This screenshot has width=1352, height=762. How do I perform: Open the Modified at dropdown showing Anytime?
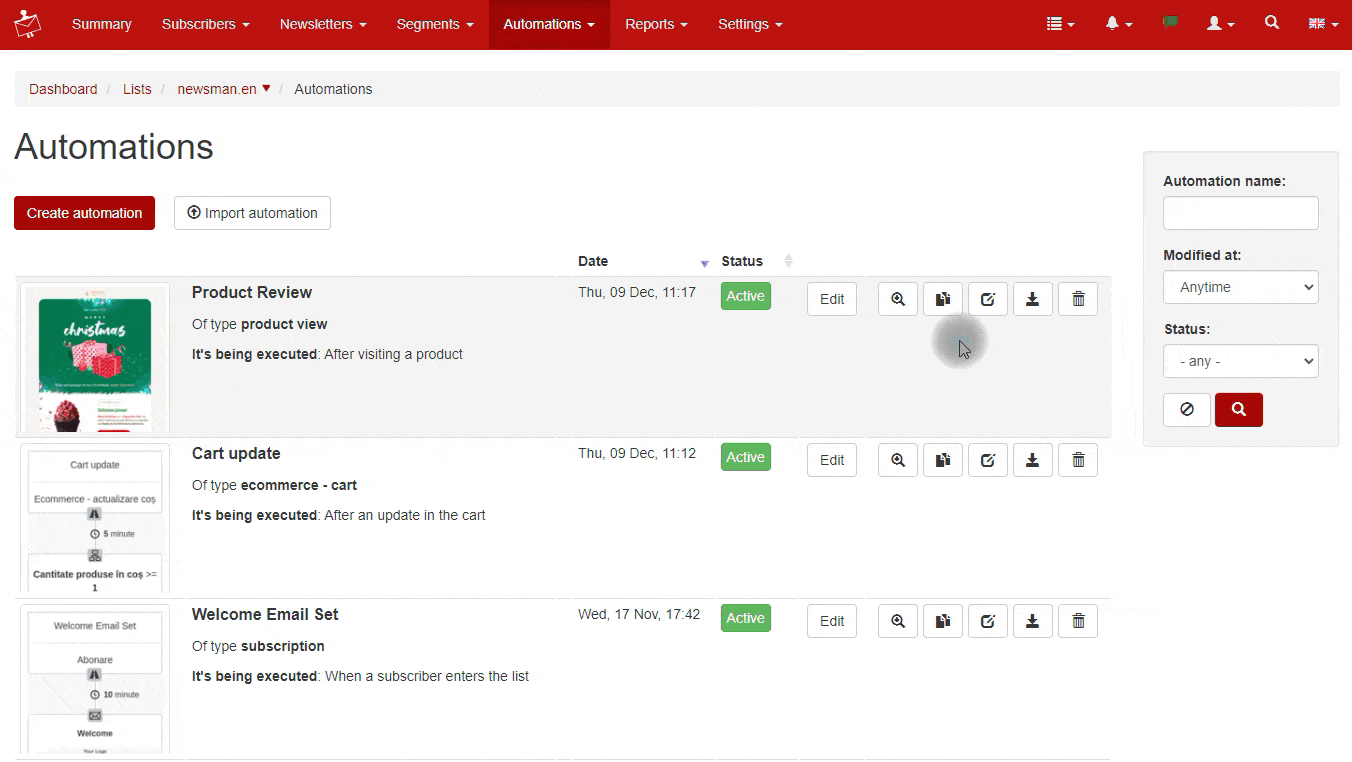coord(1241,287)
